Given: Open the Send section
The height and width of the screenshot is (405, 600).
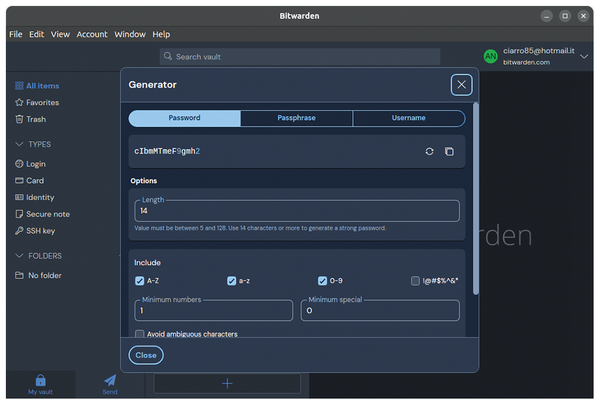Looking at the screenshot, I should tap(110, 384).
